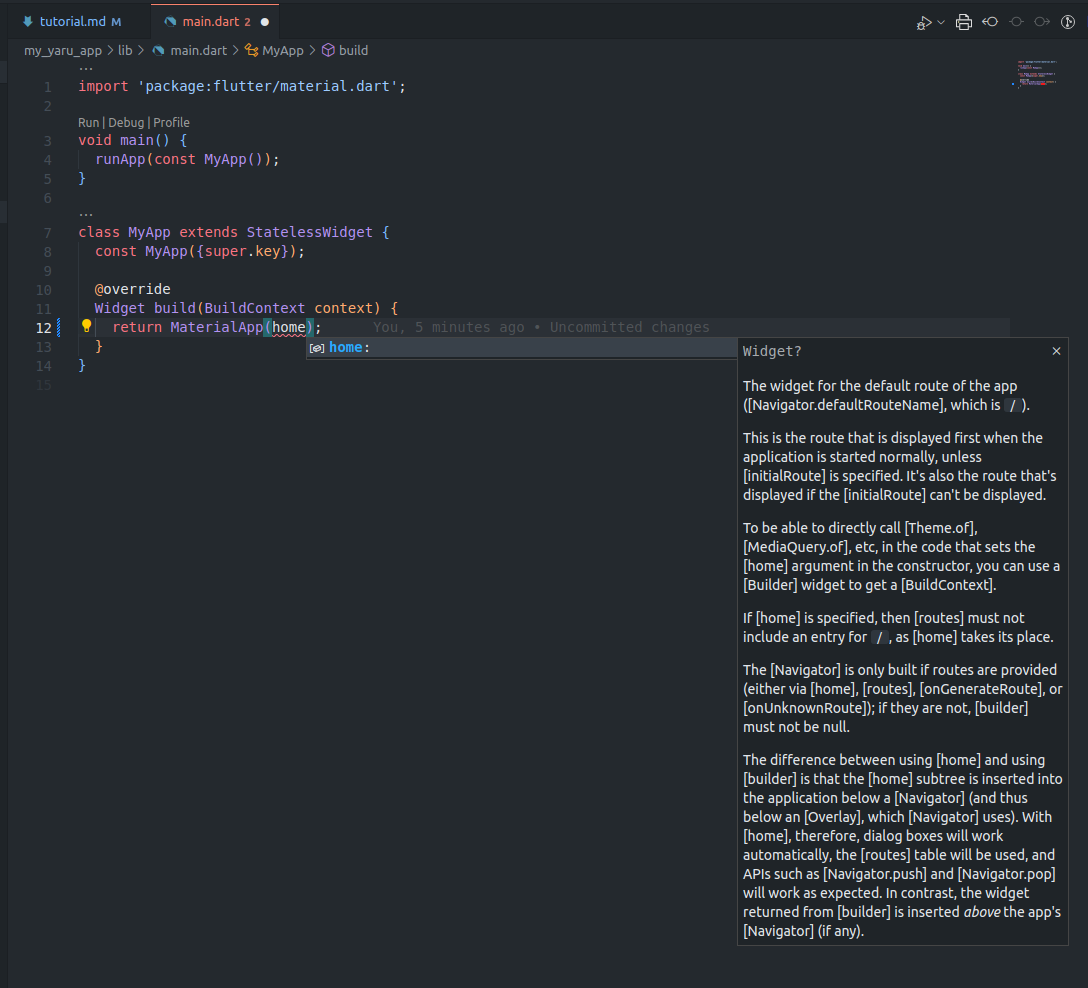The image size is (1088, 988).
Task: Open the run options dropdown chevron
Action: pos(941,23)
